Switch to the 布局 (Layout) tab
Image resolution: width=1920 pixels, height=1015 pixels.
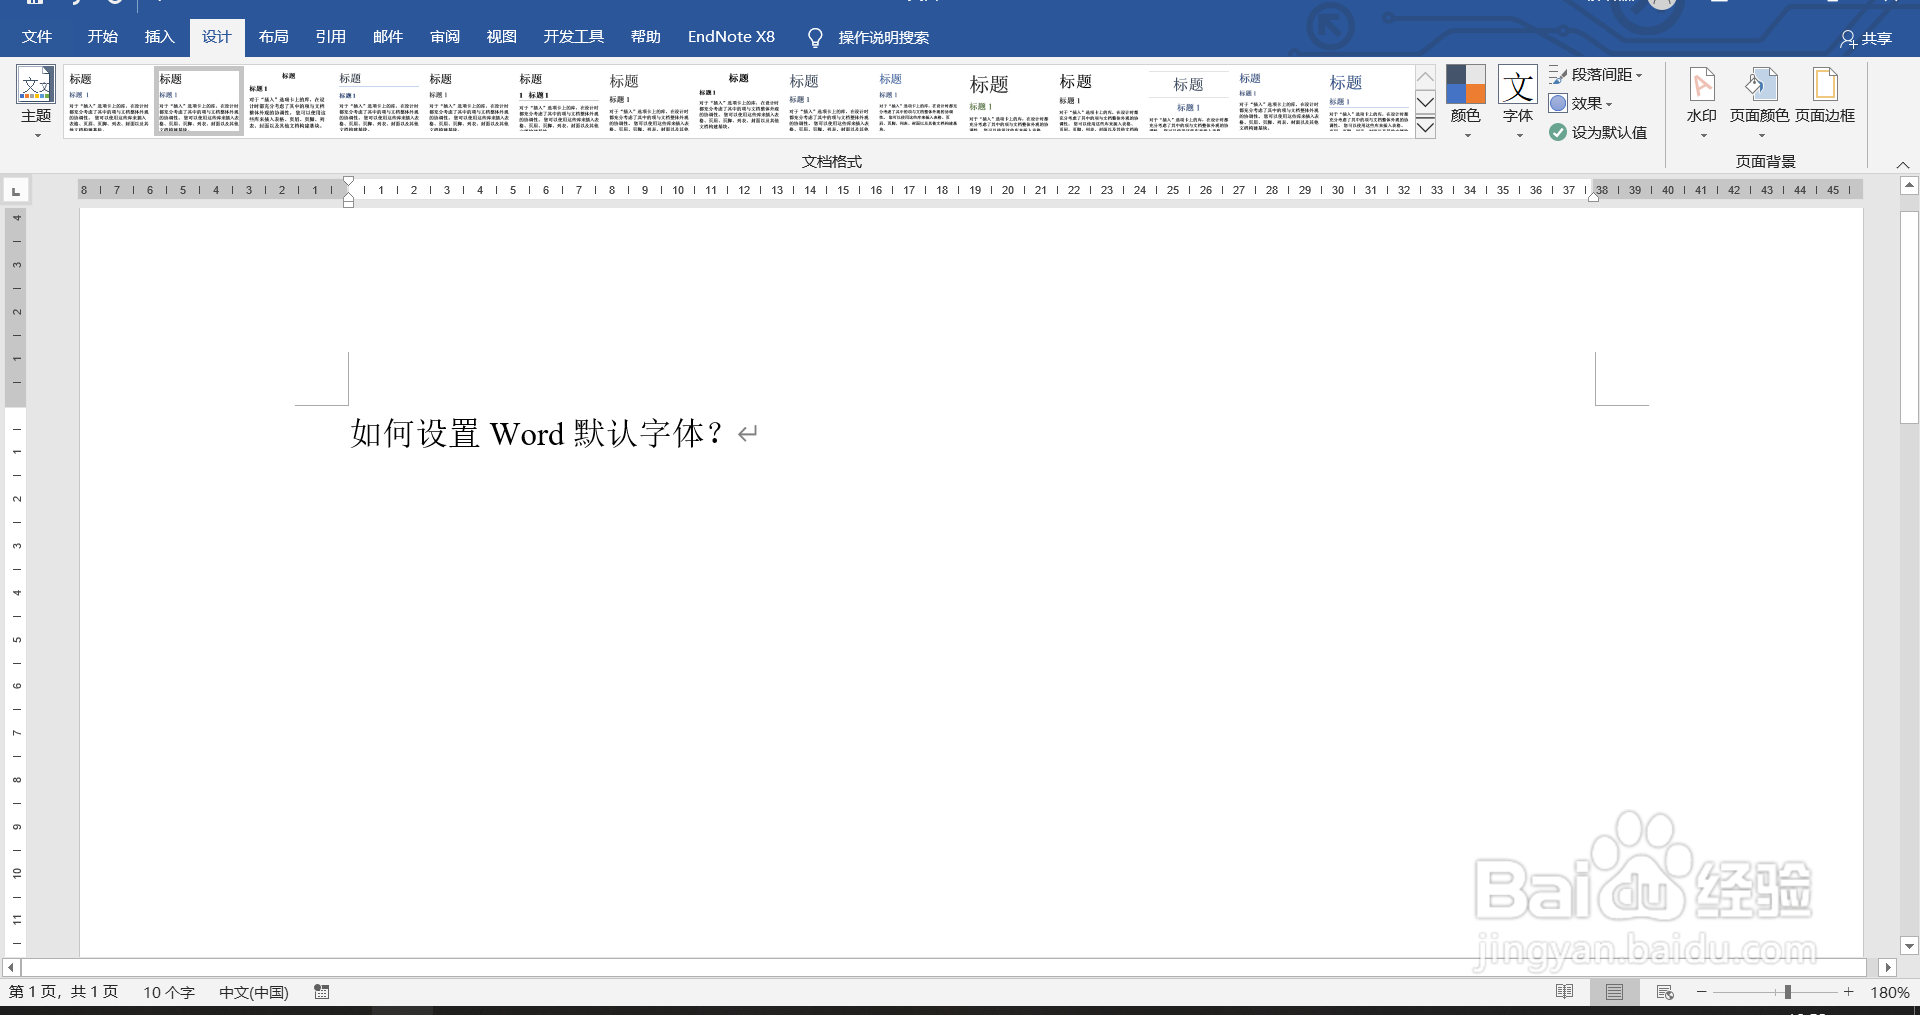pos(274,37)
